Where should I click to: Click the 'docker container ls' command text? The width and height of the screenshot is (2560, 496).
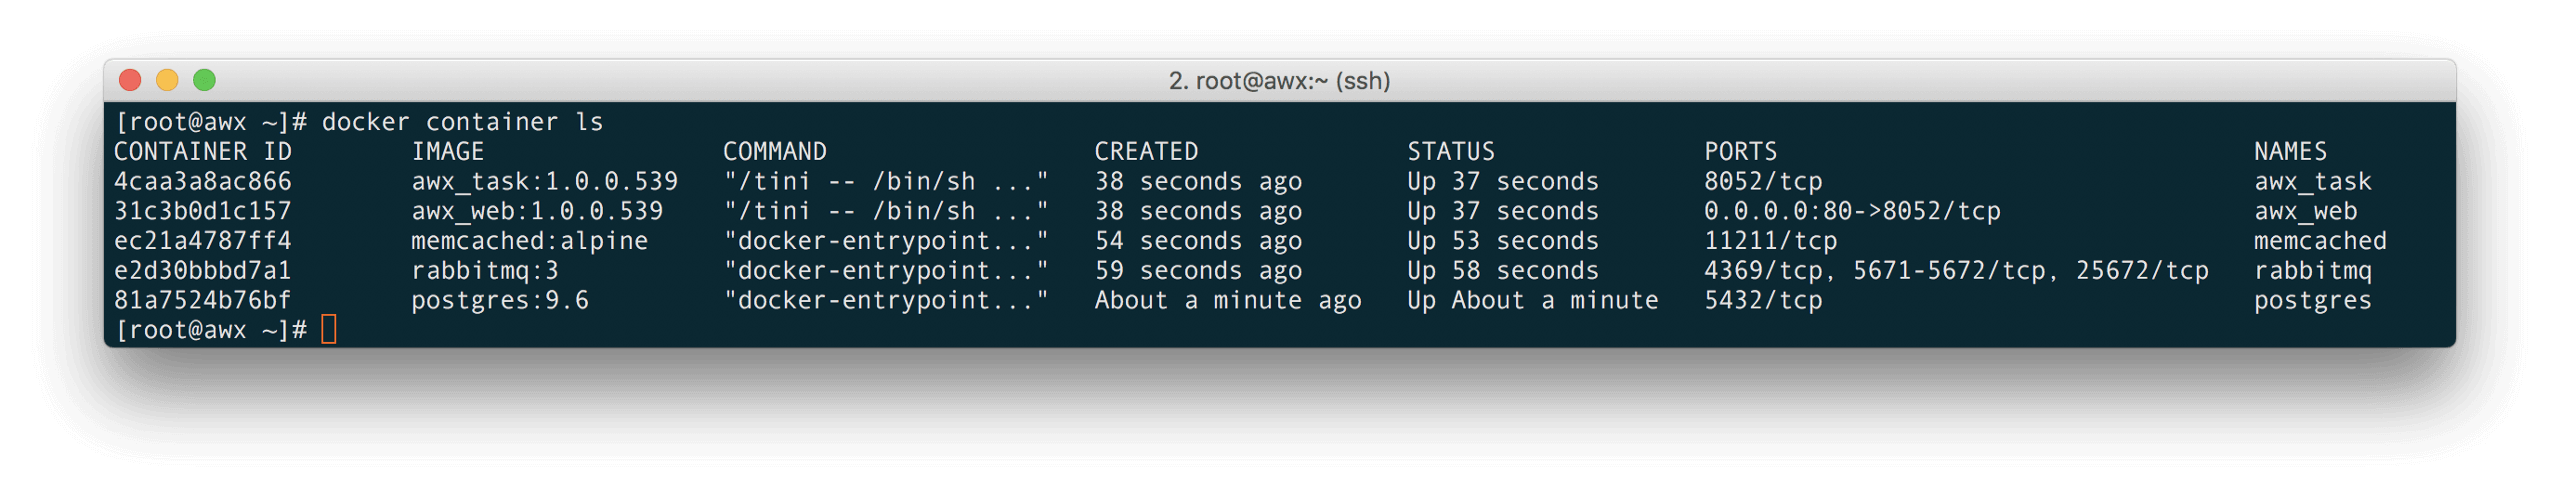pyautogui.click(x=462, y=122)
